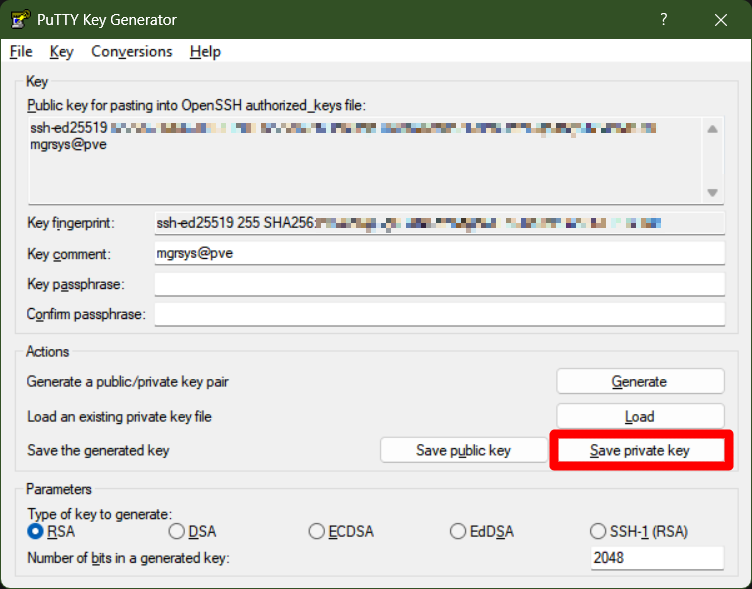
Task: Select SSH-1 (RSA) key type
Action: click(639, 531)
